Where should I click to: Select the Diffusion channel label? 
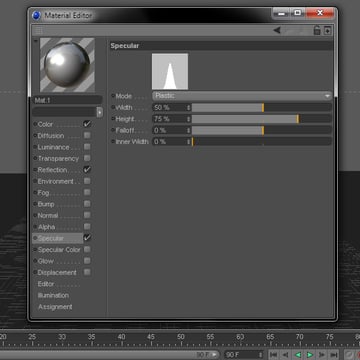tap(51, 136)
